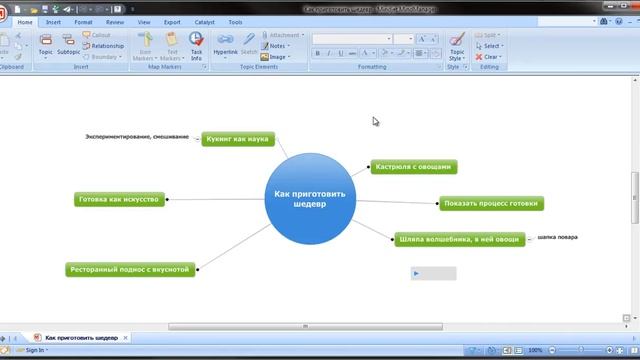Open the Review ribbon tab
The image size is (640, 360).
point(115,22)
